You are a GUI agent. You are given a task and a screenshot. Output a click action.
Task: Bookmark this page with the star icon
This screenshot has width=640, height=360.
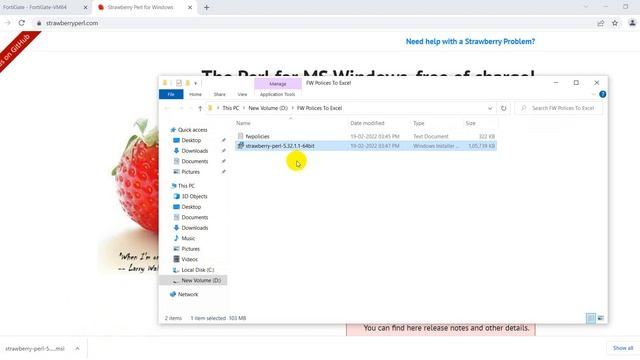615,23
